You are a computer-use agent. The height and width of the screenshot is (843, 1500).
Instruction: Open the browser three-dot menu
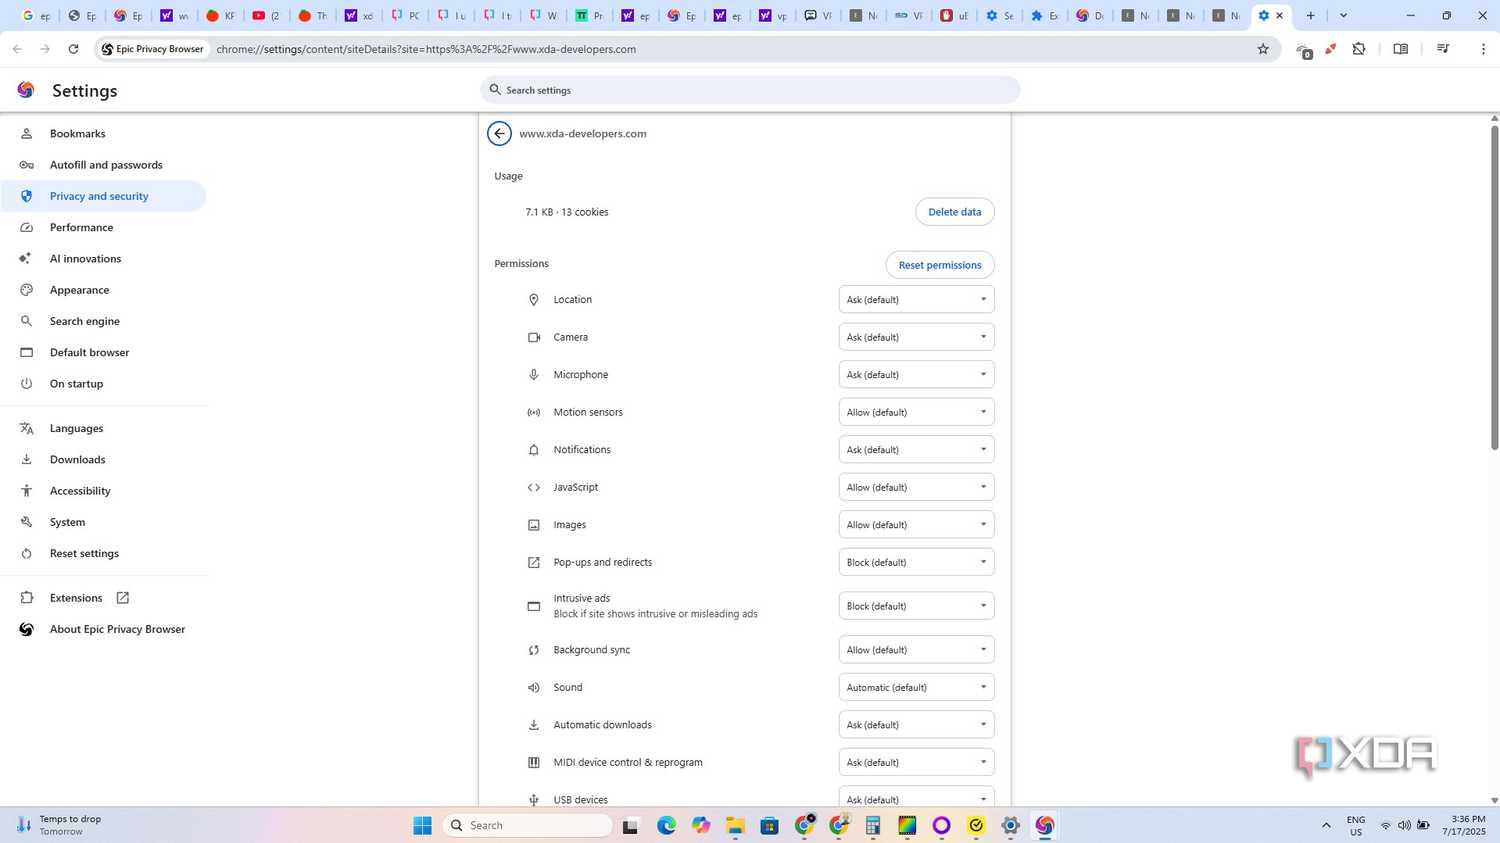pyautogui.click(x=1483, y=49)
